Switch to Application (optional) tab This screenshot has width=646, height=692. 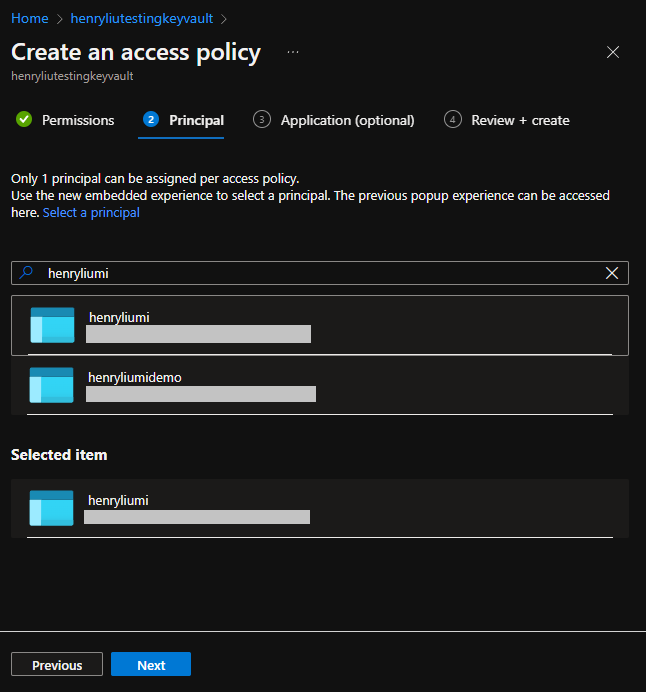(334, 120)
